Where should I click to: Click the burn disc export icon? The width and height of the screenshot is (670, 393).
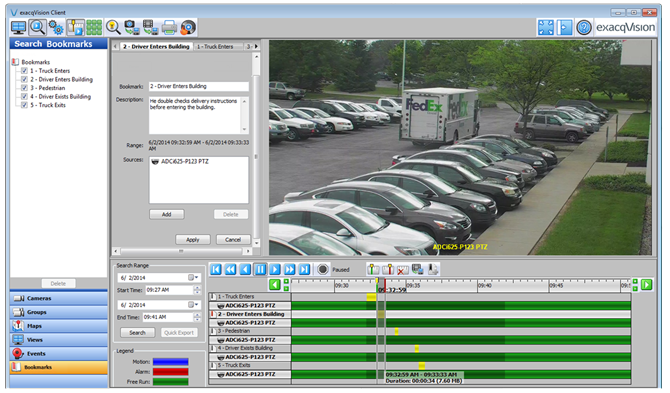pos(188,28)
